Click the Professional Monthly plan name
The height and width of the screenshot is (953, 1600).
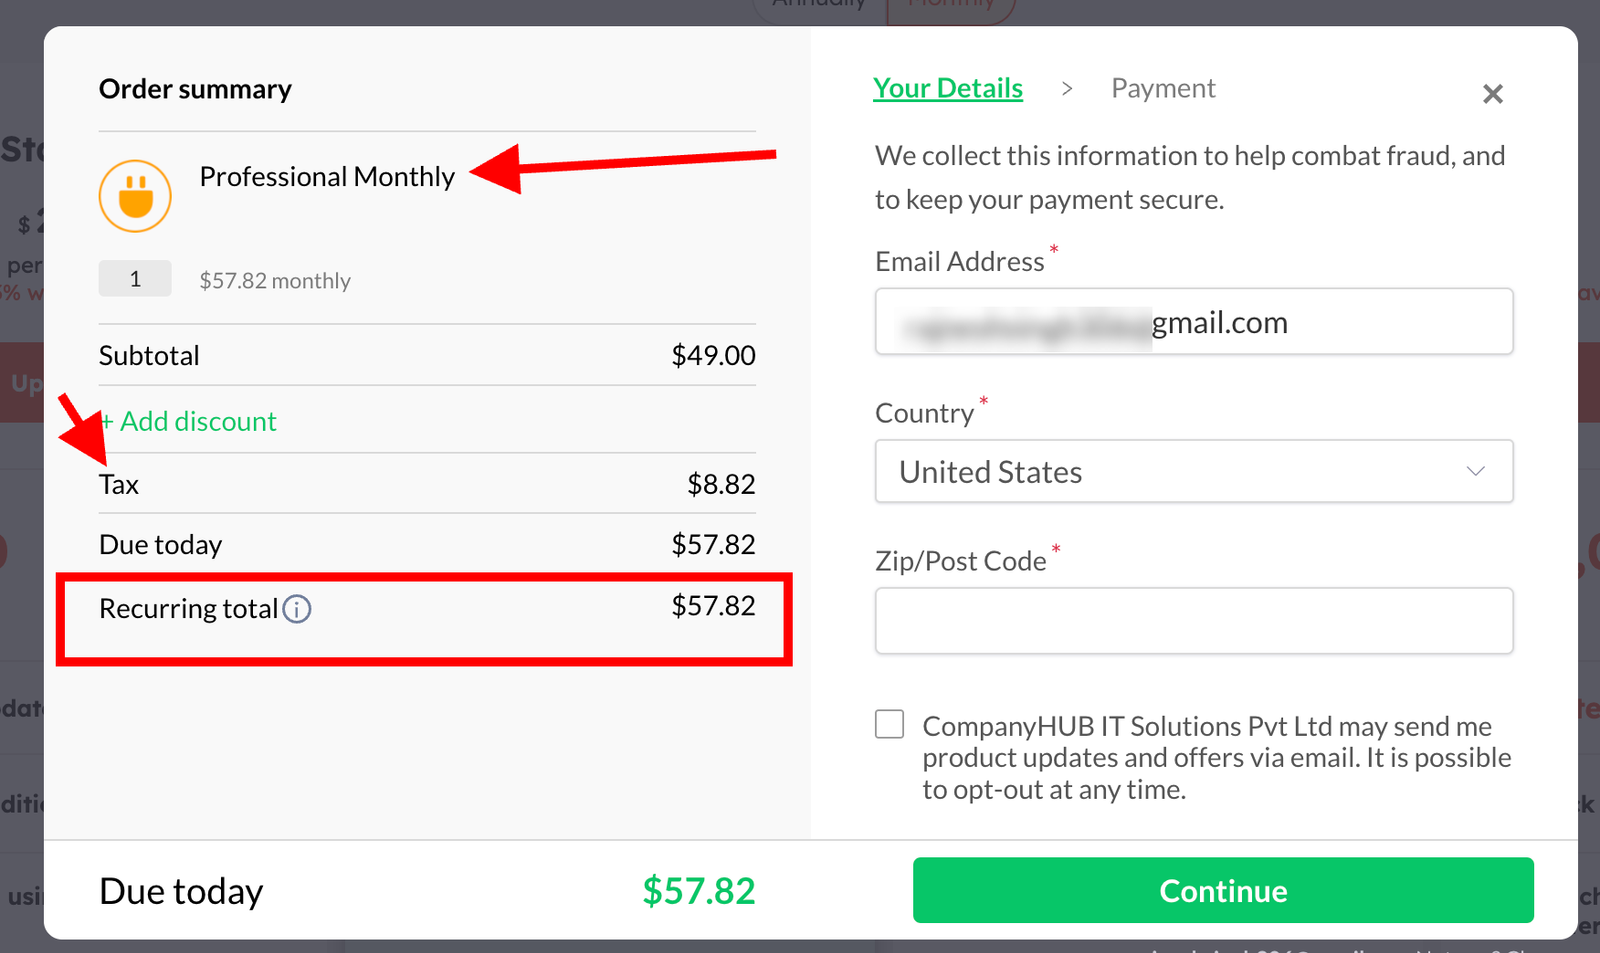pos(327,177)
